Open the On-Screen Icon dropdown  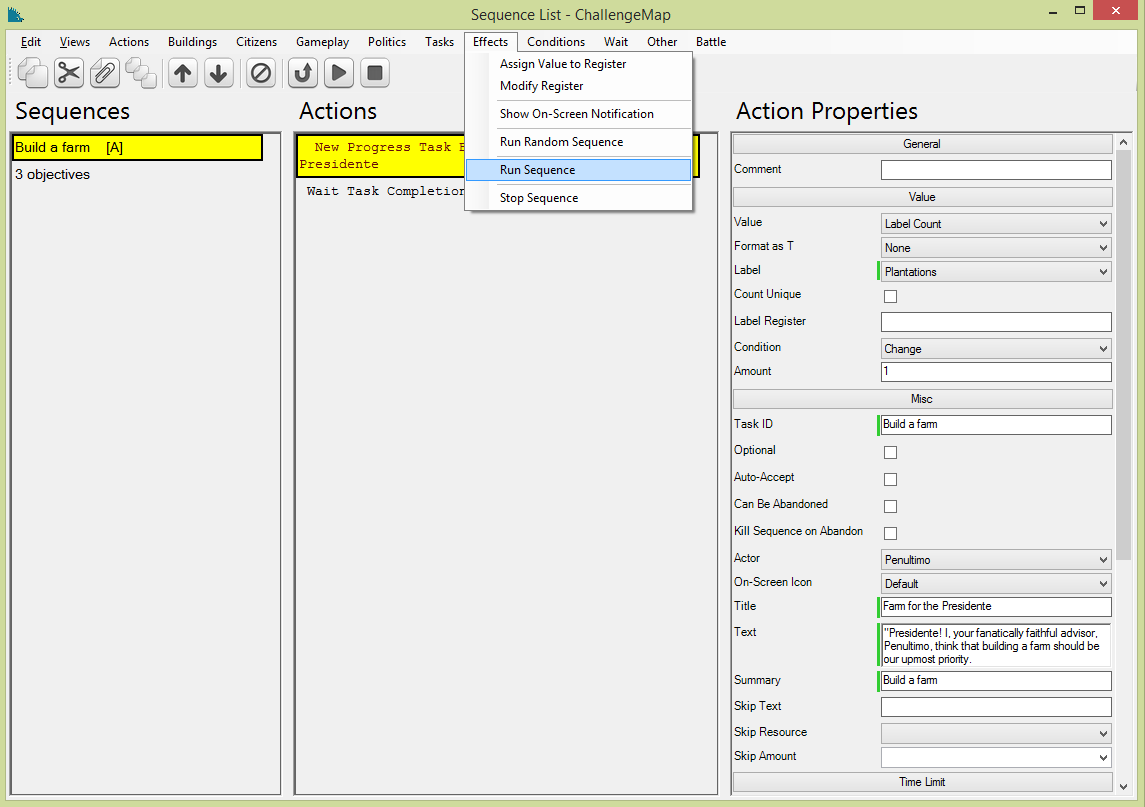(996, 584)
